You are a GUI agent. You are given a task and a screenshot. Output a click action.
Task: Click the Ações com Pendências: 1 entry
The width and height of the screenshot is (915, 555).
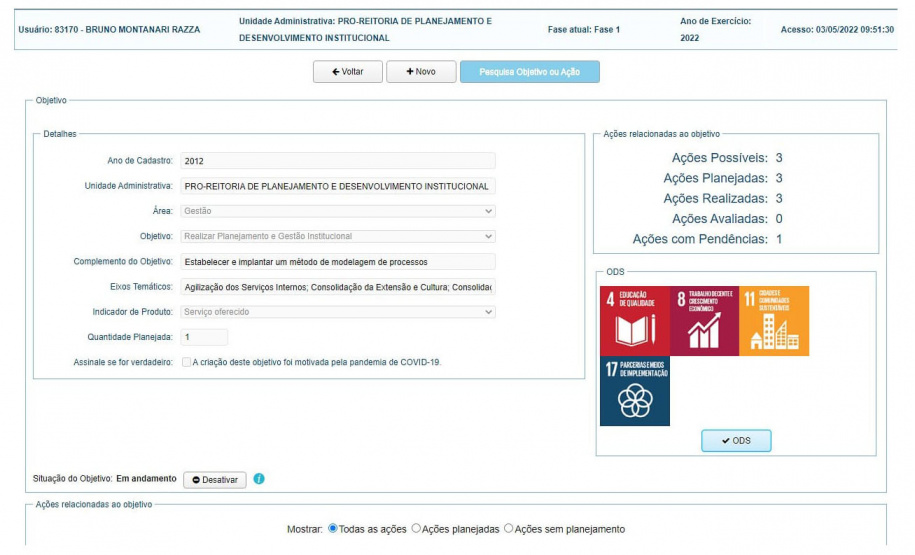coord(707,239)
